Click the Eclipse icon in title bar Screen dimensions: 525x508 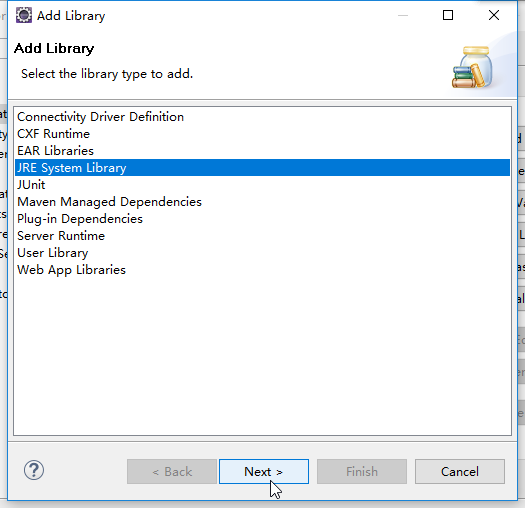click(x=24, y=15)
